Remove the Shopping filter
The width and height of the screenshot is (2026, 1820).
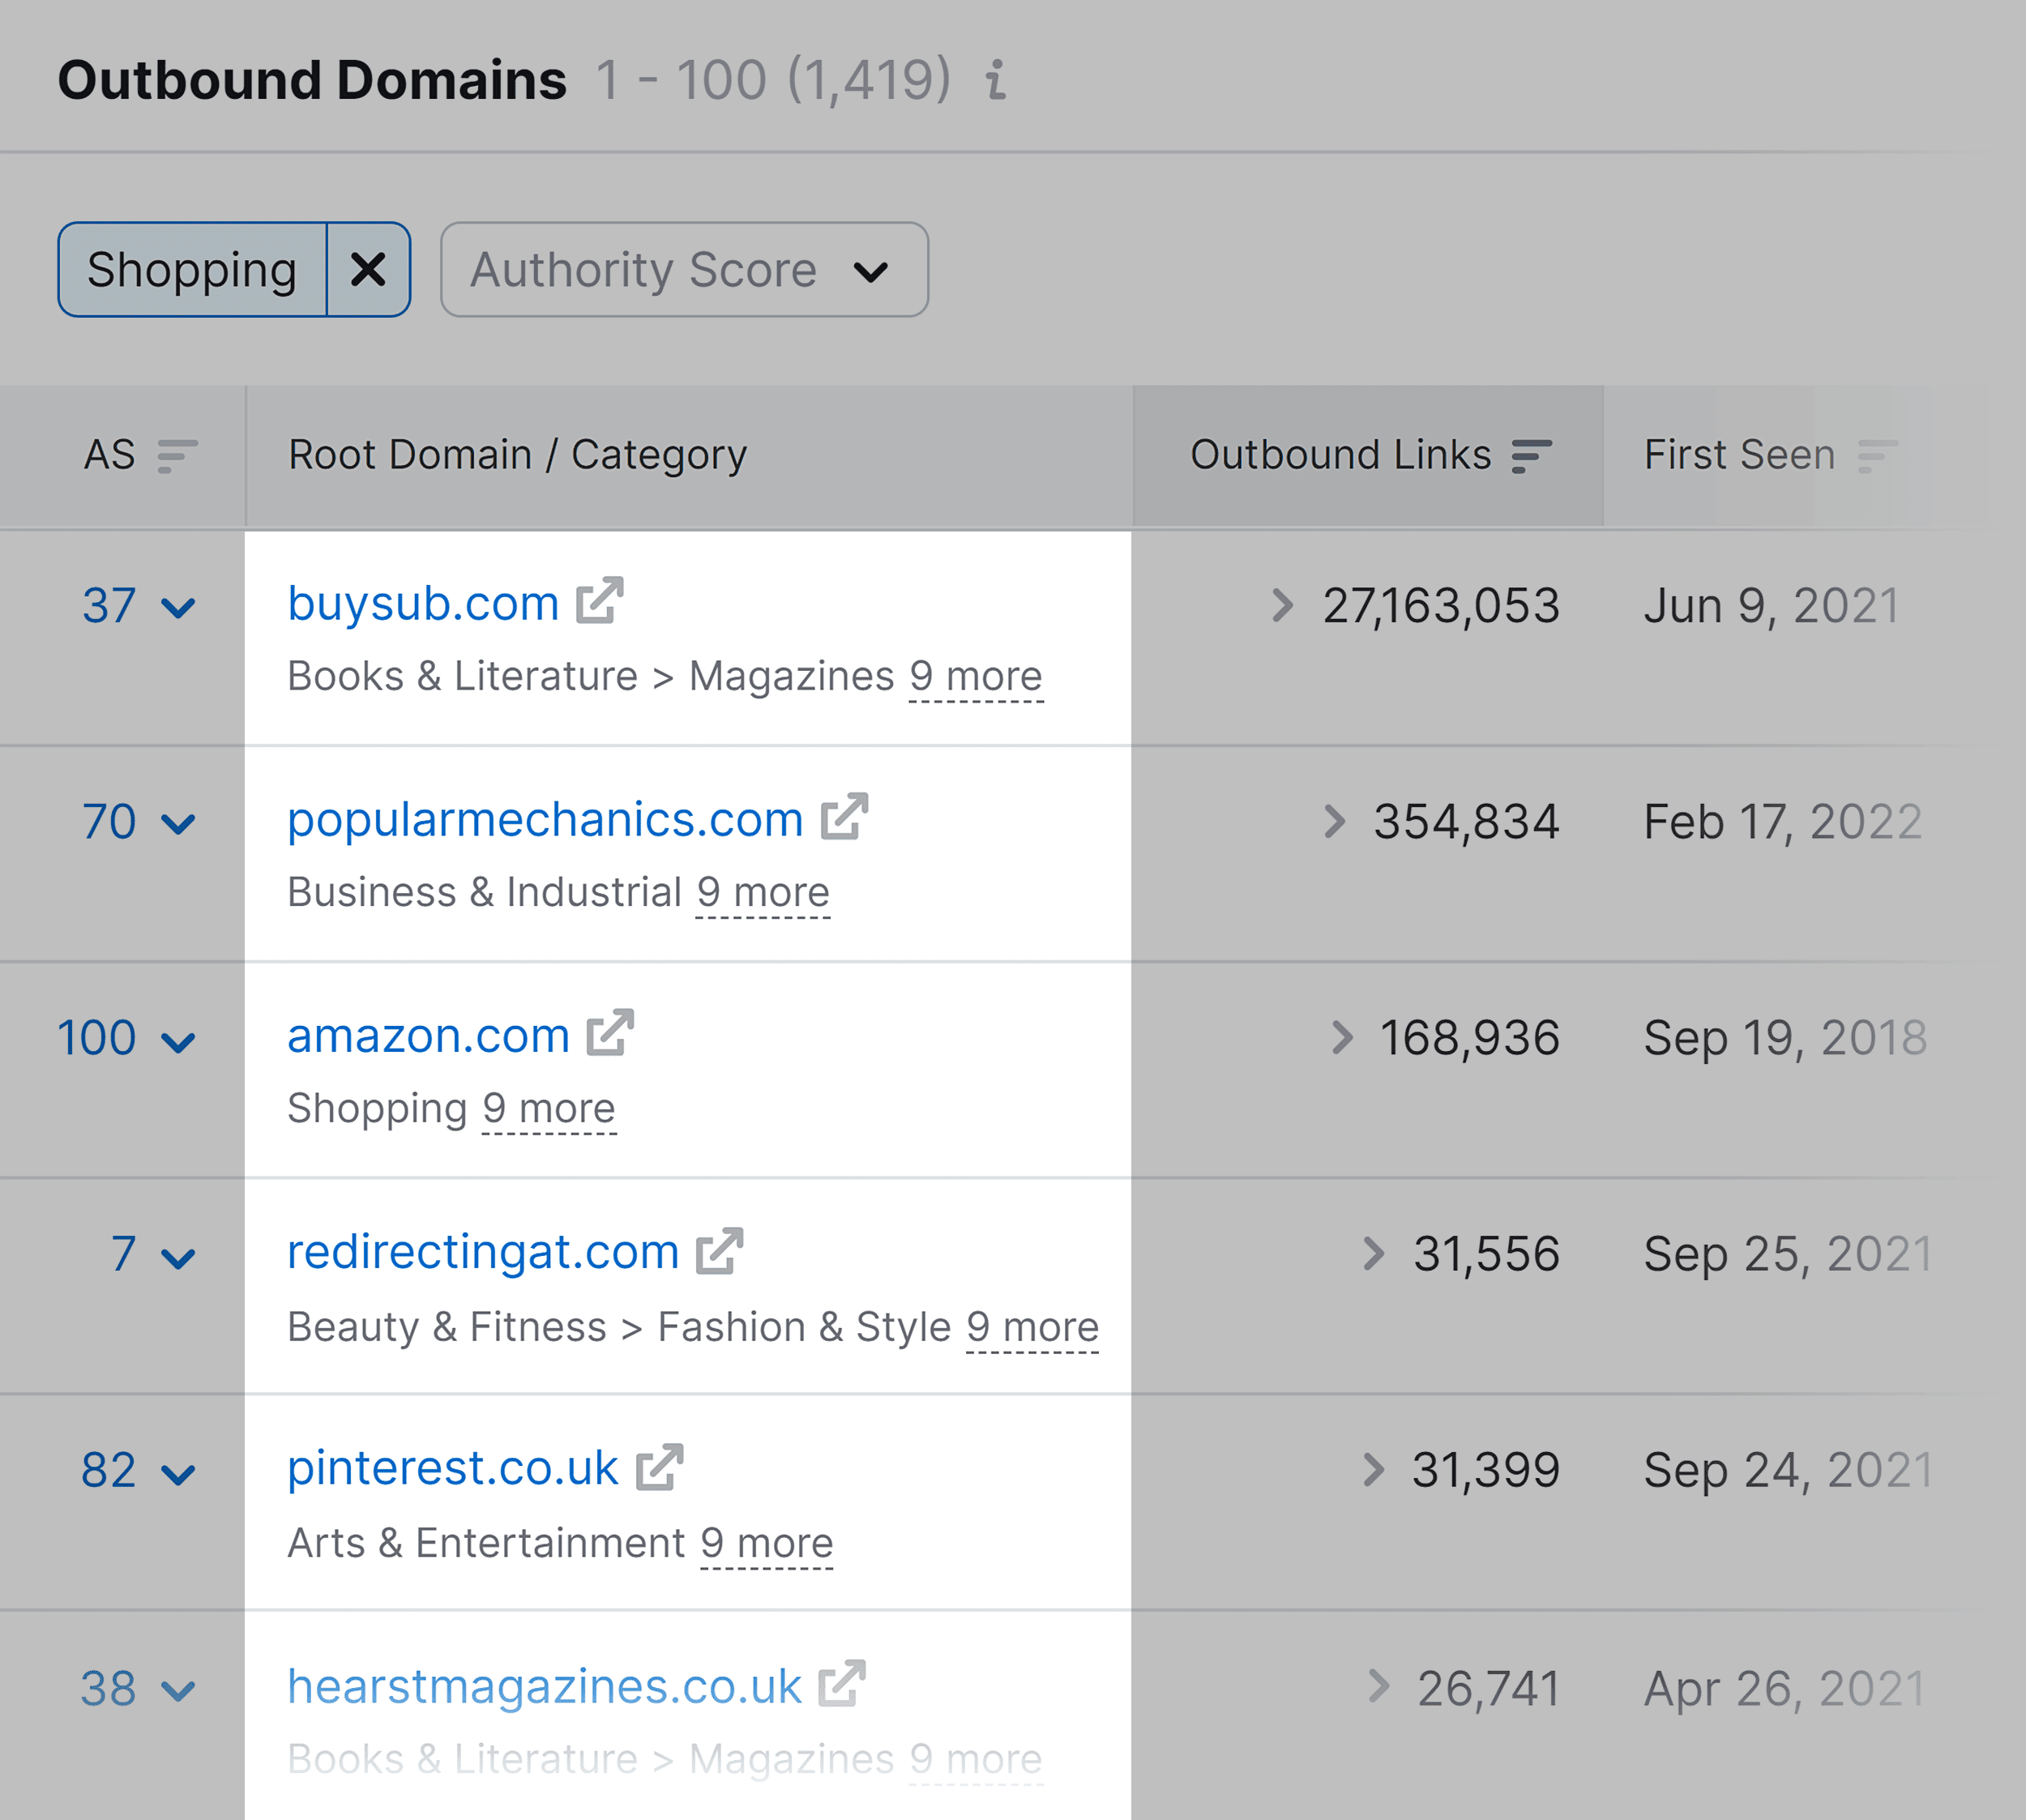point(367,268)
